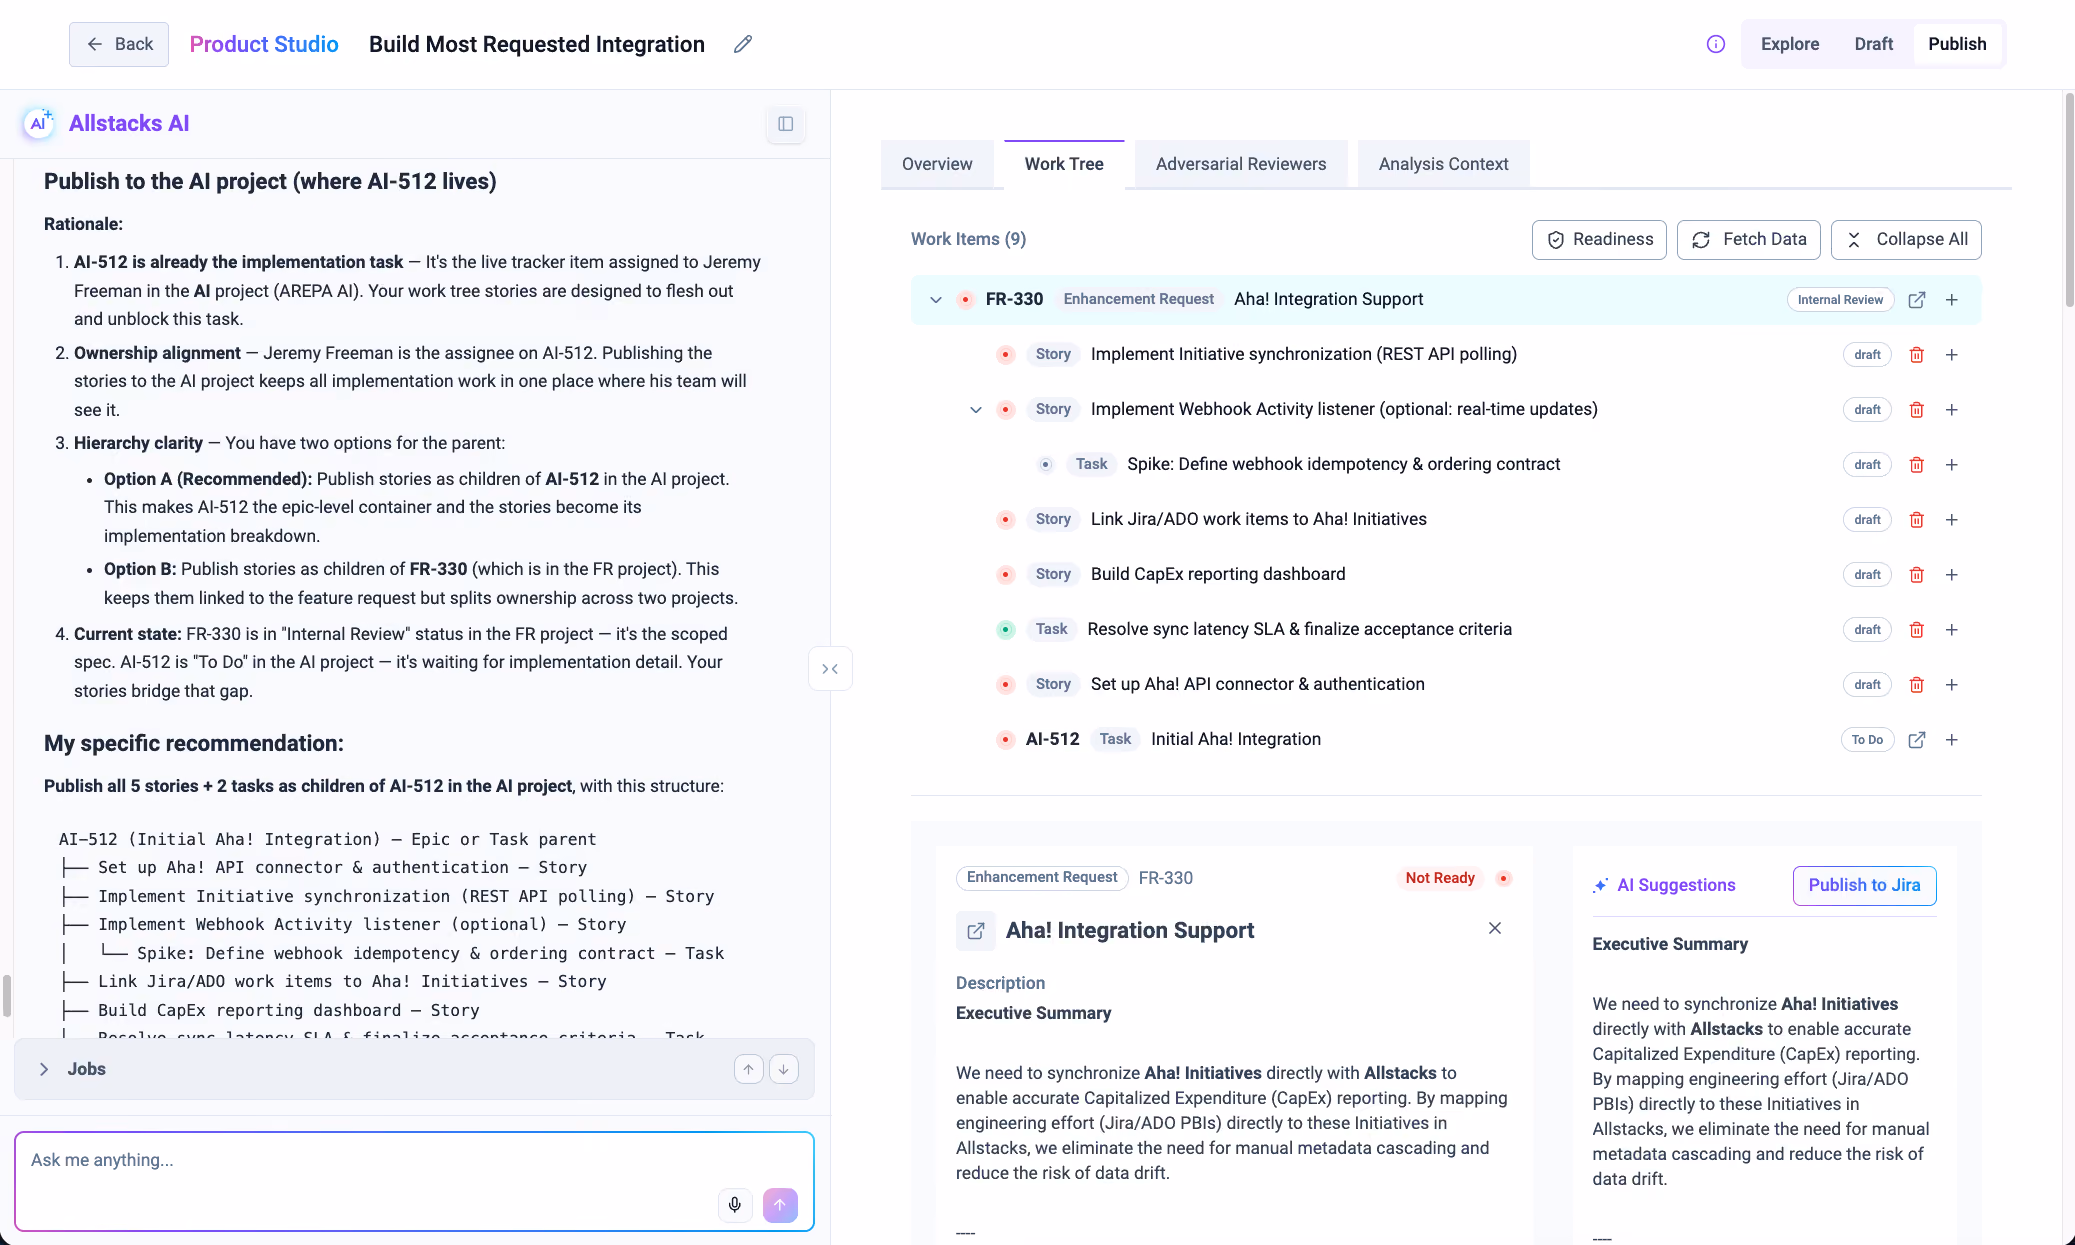
Task: Collapse the FR-330 tree row
Action: 936,300
